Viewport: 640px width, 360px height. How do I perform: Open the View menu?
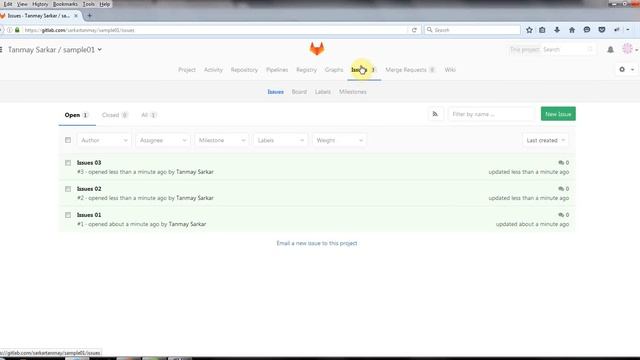(x=22, y=4)
